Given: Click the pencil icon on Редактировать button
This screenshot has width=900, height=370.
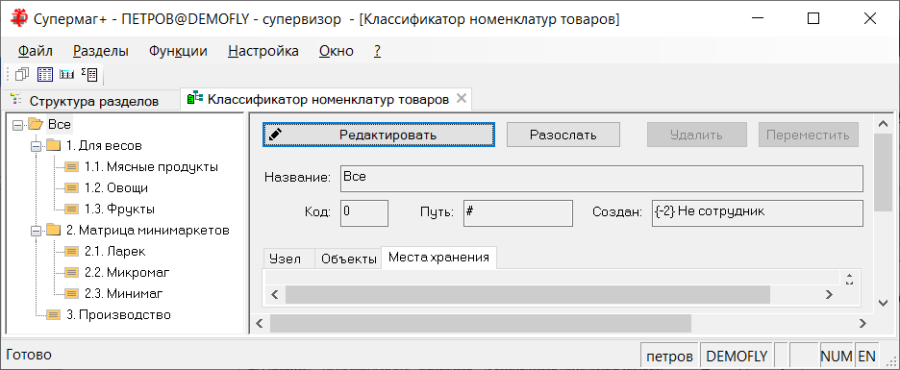Looking at the screenshot, I should click(x=276, y=135).
